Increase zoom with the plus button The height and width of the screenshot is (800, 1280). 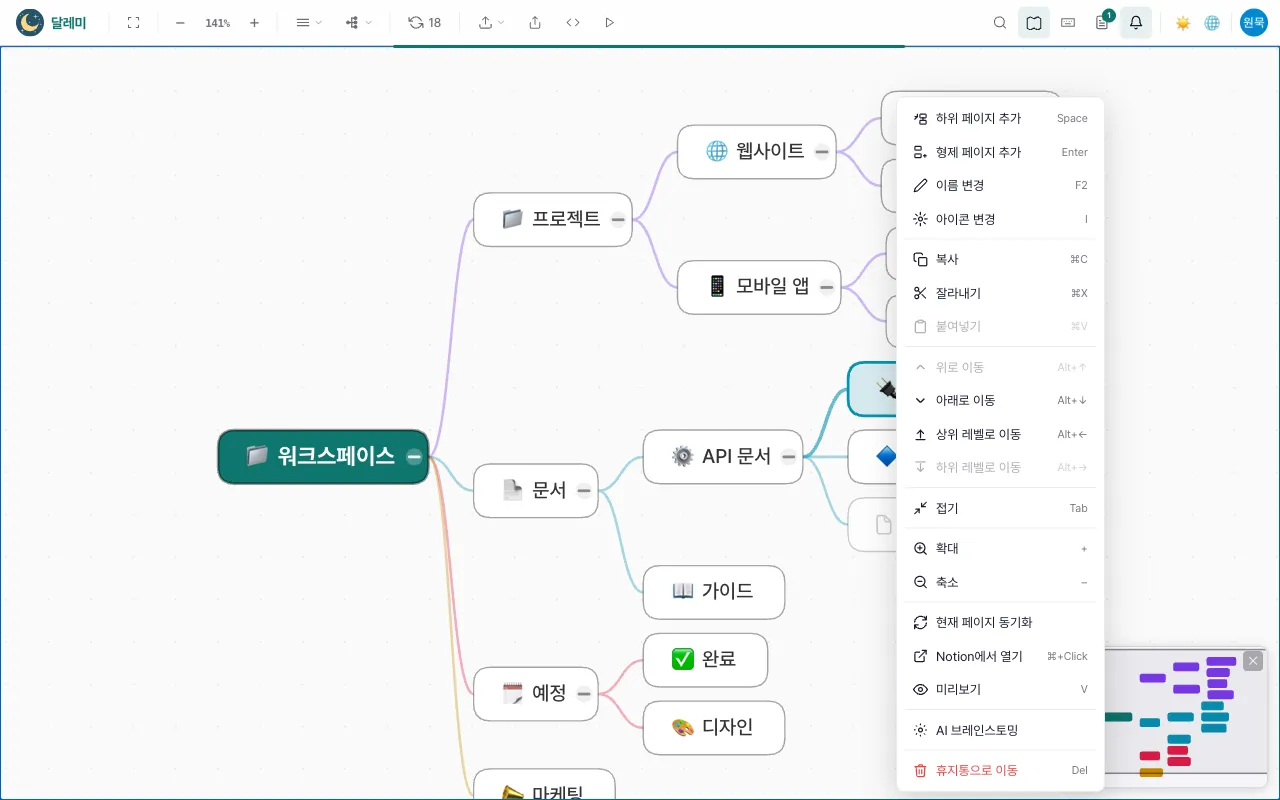[254, 23]
